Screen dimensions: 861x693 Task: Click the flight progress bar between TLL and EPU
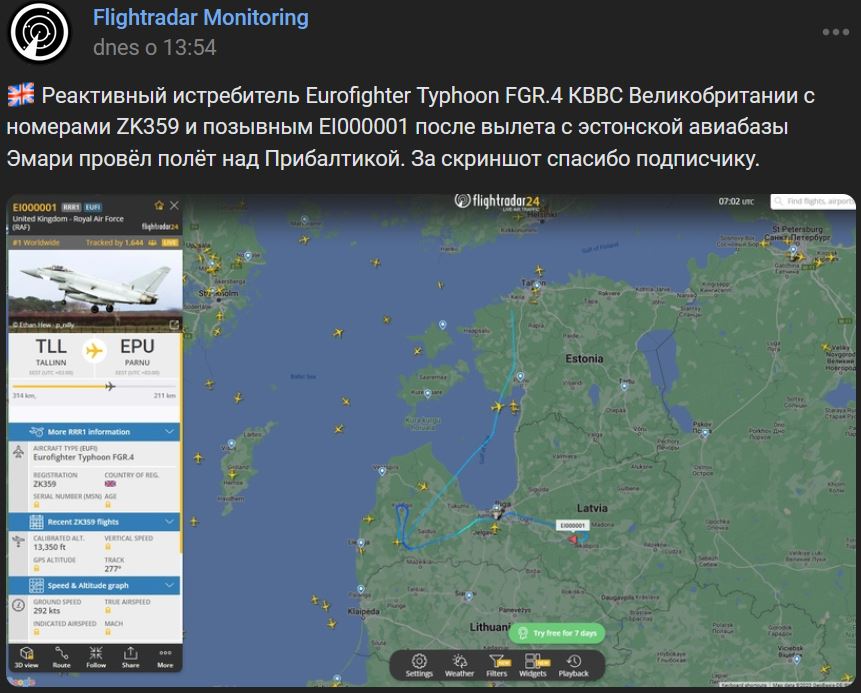coord(94,385)
